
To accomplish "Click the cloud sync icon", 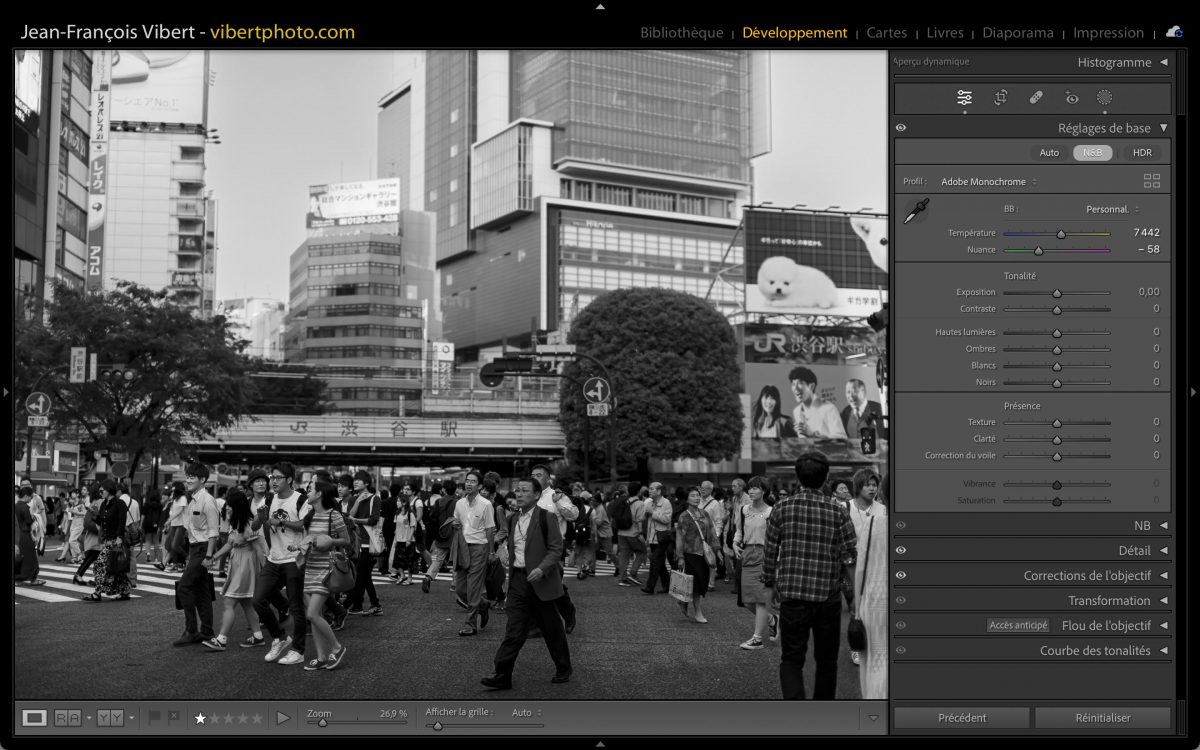I will pos(1173,32).
